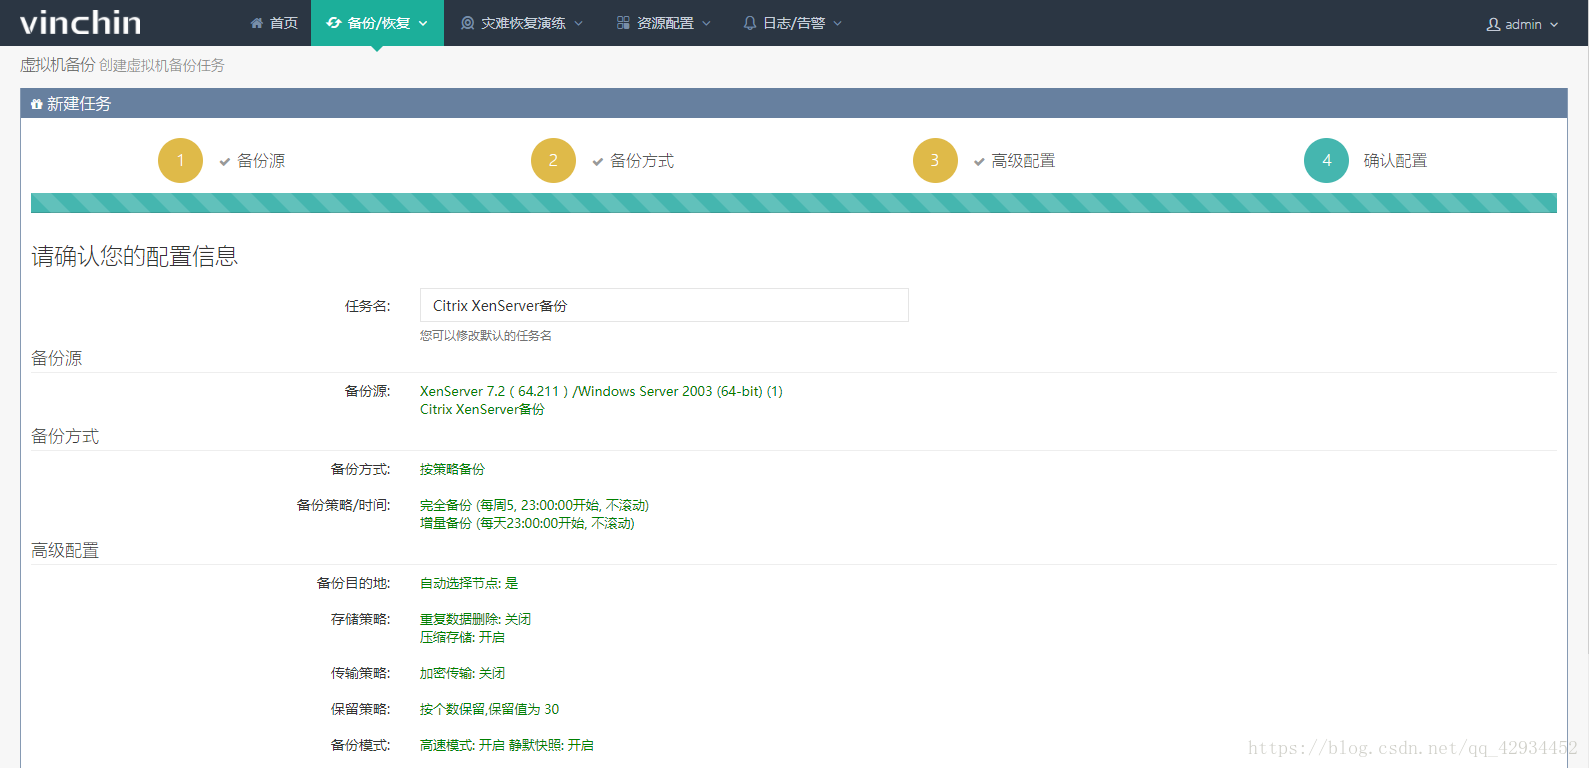Click the 任务名 text input field
This screenshot has height=768, width=1589.
point(664,305)
